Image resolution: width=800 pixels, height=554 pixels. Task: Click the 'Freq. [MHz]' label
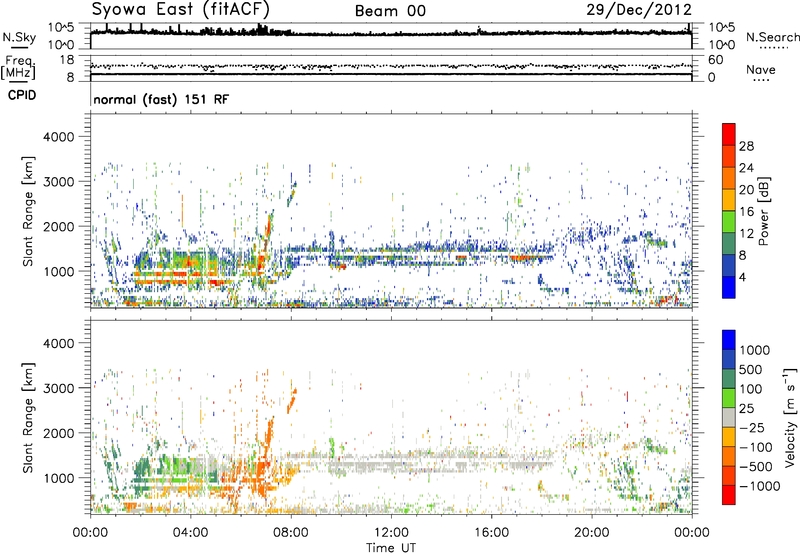tap(18, 68)
